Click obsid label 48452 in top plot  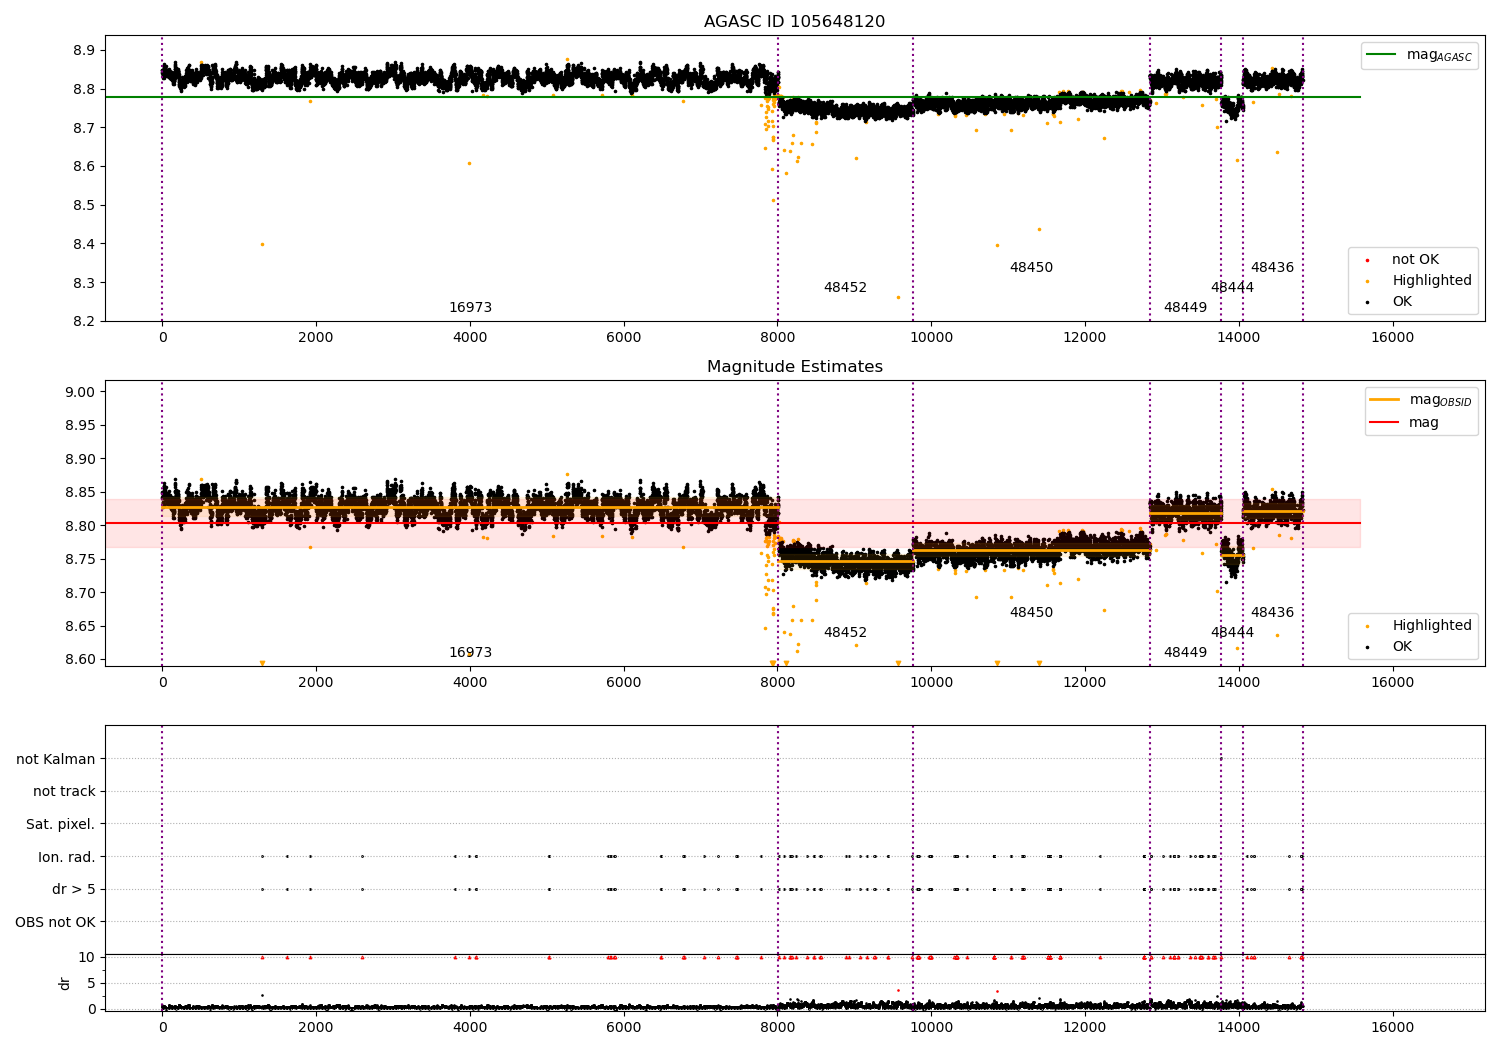(x=845, y=288)
